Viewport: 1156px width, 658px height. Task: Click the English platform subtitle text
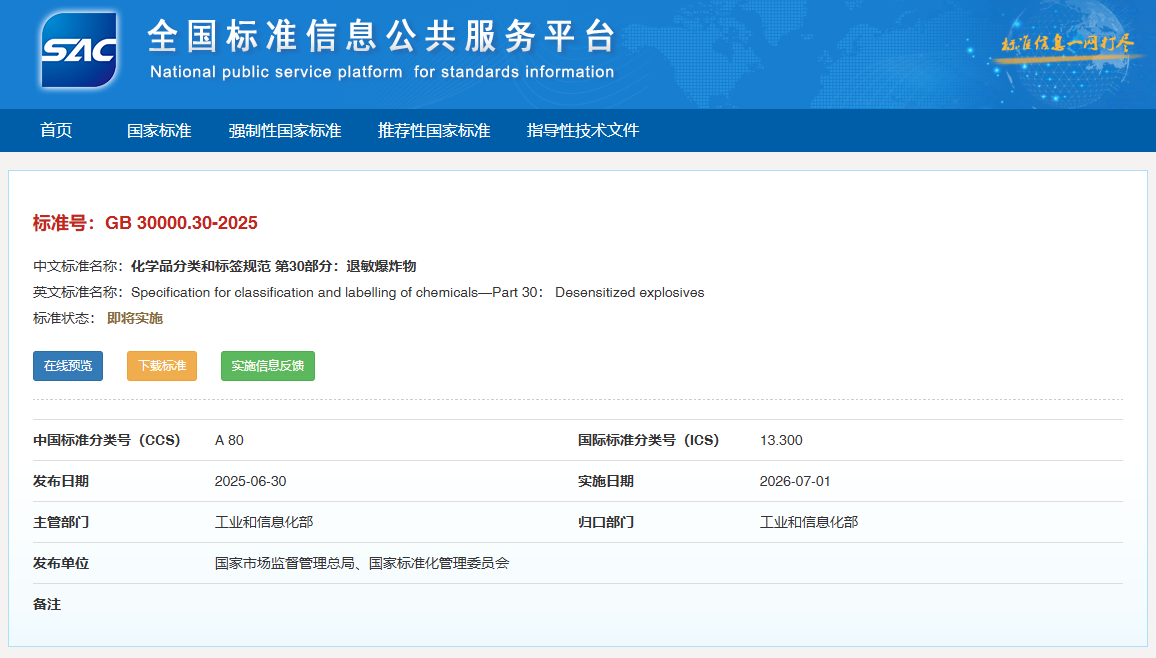coord(382,72)
